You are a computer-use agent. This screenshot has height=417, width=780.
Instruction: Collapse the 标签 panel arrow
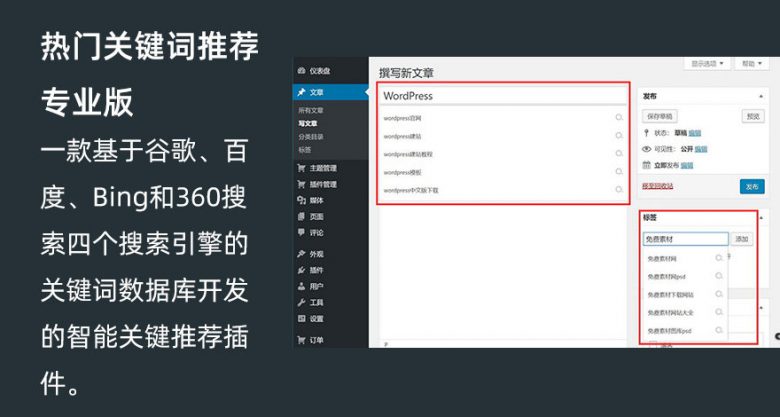coord(761,218)
